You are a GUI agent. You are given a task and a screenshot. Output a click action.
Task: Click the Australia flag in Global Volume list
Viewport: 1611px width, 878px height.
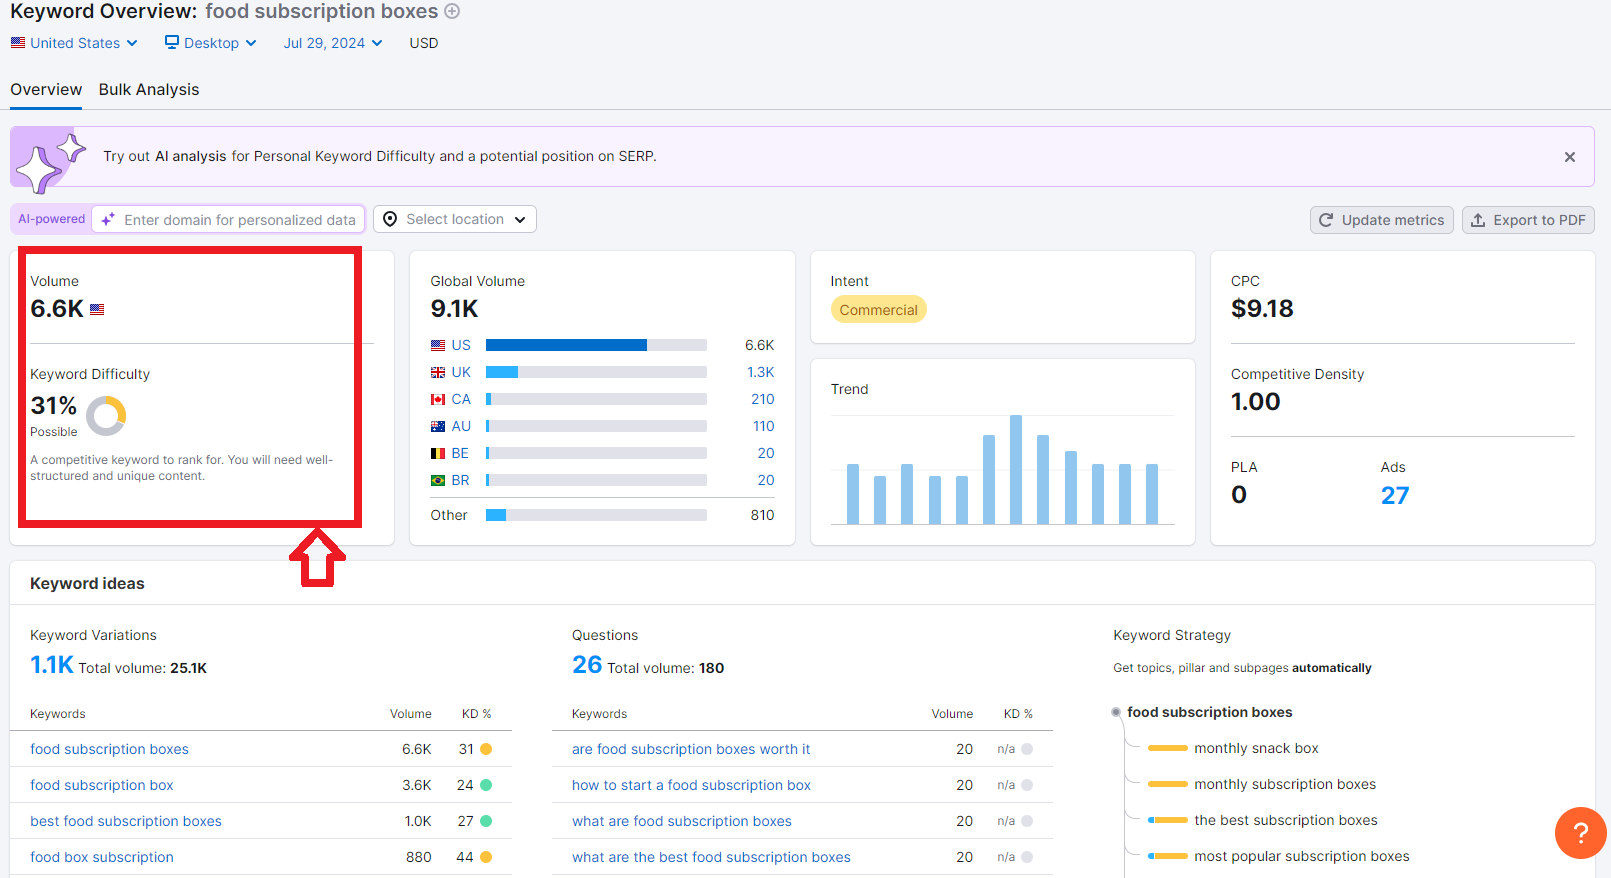click(438, 426)
